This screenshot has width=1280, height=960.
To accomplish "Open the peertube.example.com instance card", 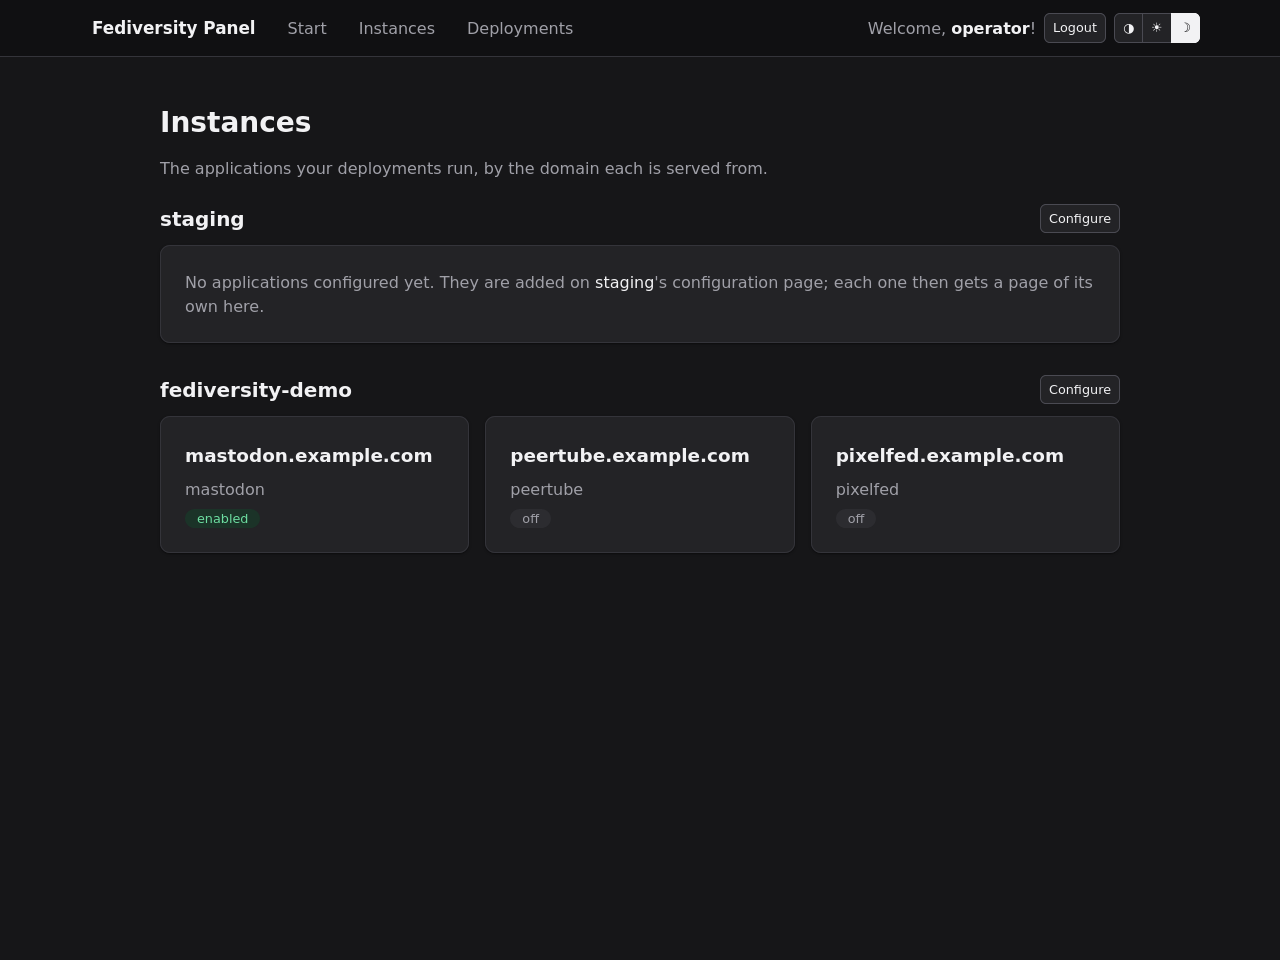I will (x=640, y=484).
